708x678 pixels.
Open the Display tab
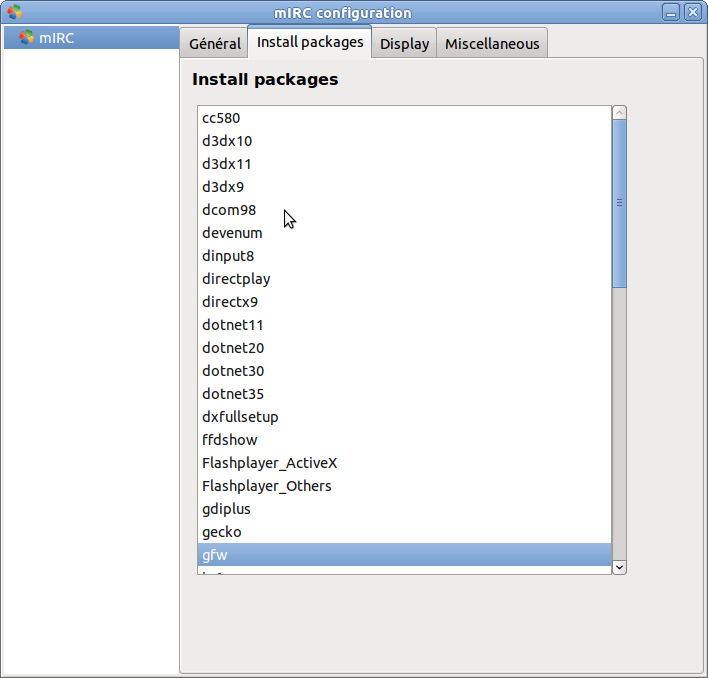(404, 44)
